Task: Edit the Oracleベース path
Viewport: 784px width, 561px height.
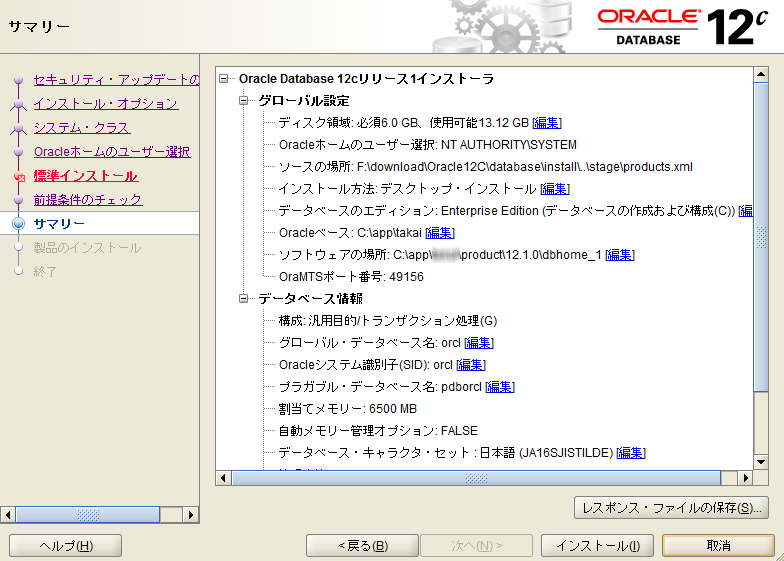Action: (440, 233)
